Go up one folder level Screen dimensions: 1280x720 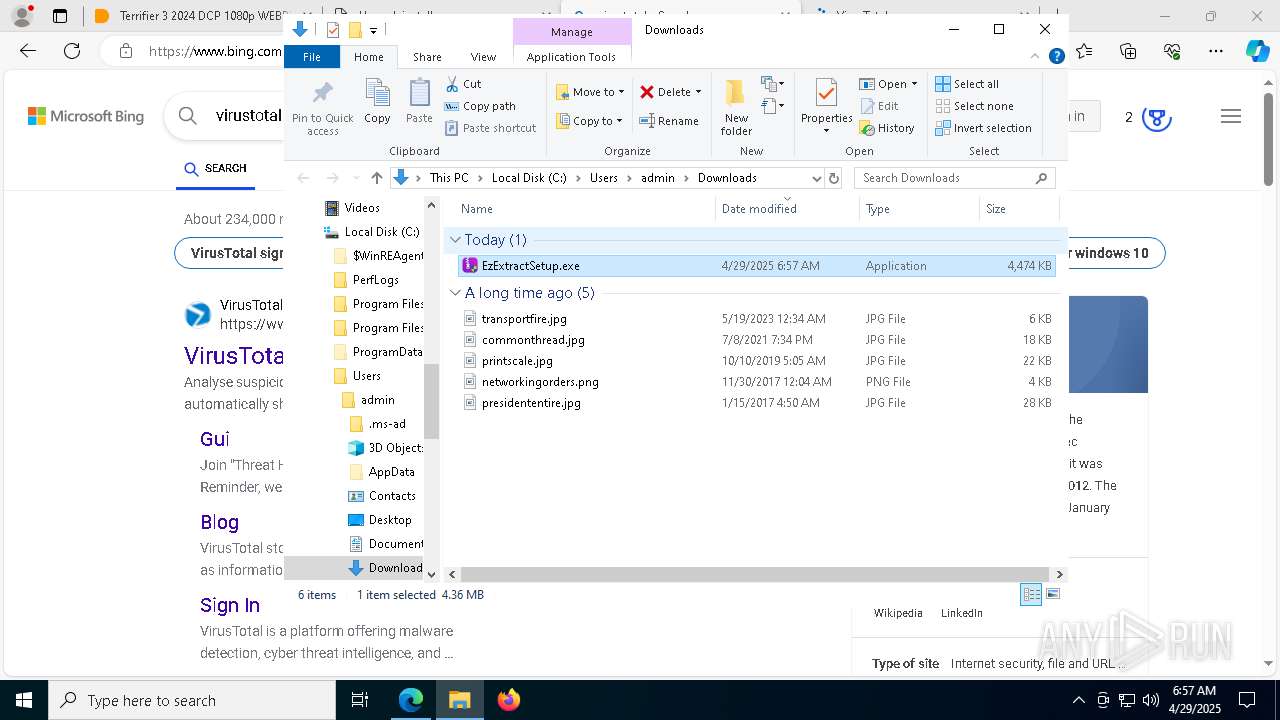[x=376, y=178]
